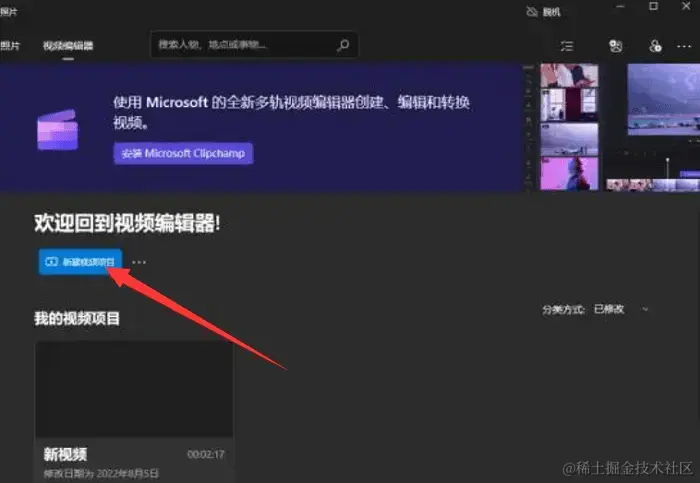The width and height of the screenshot is (700, 483).
Task: Click the offline cloud status icon
Action: click(x=531, y=12)
